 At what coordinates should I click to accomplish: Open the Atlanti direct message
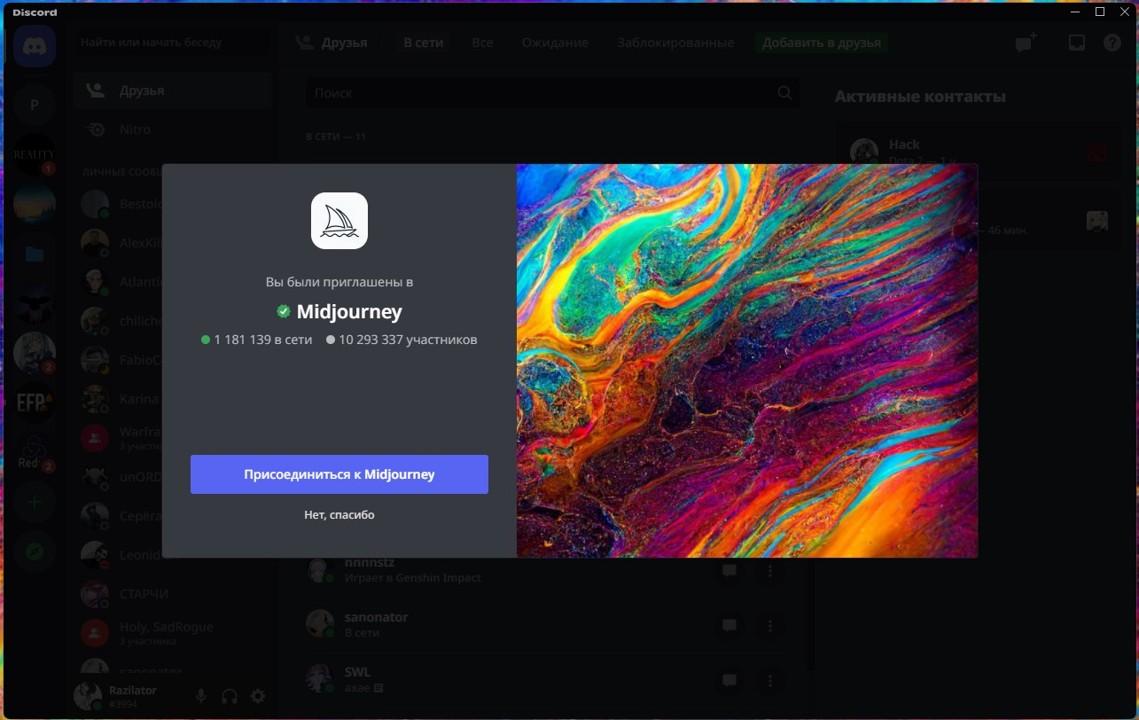click(x=123, y=282)
